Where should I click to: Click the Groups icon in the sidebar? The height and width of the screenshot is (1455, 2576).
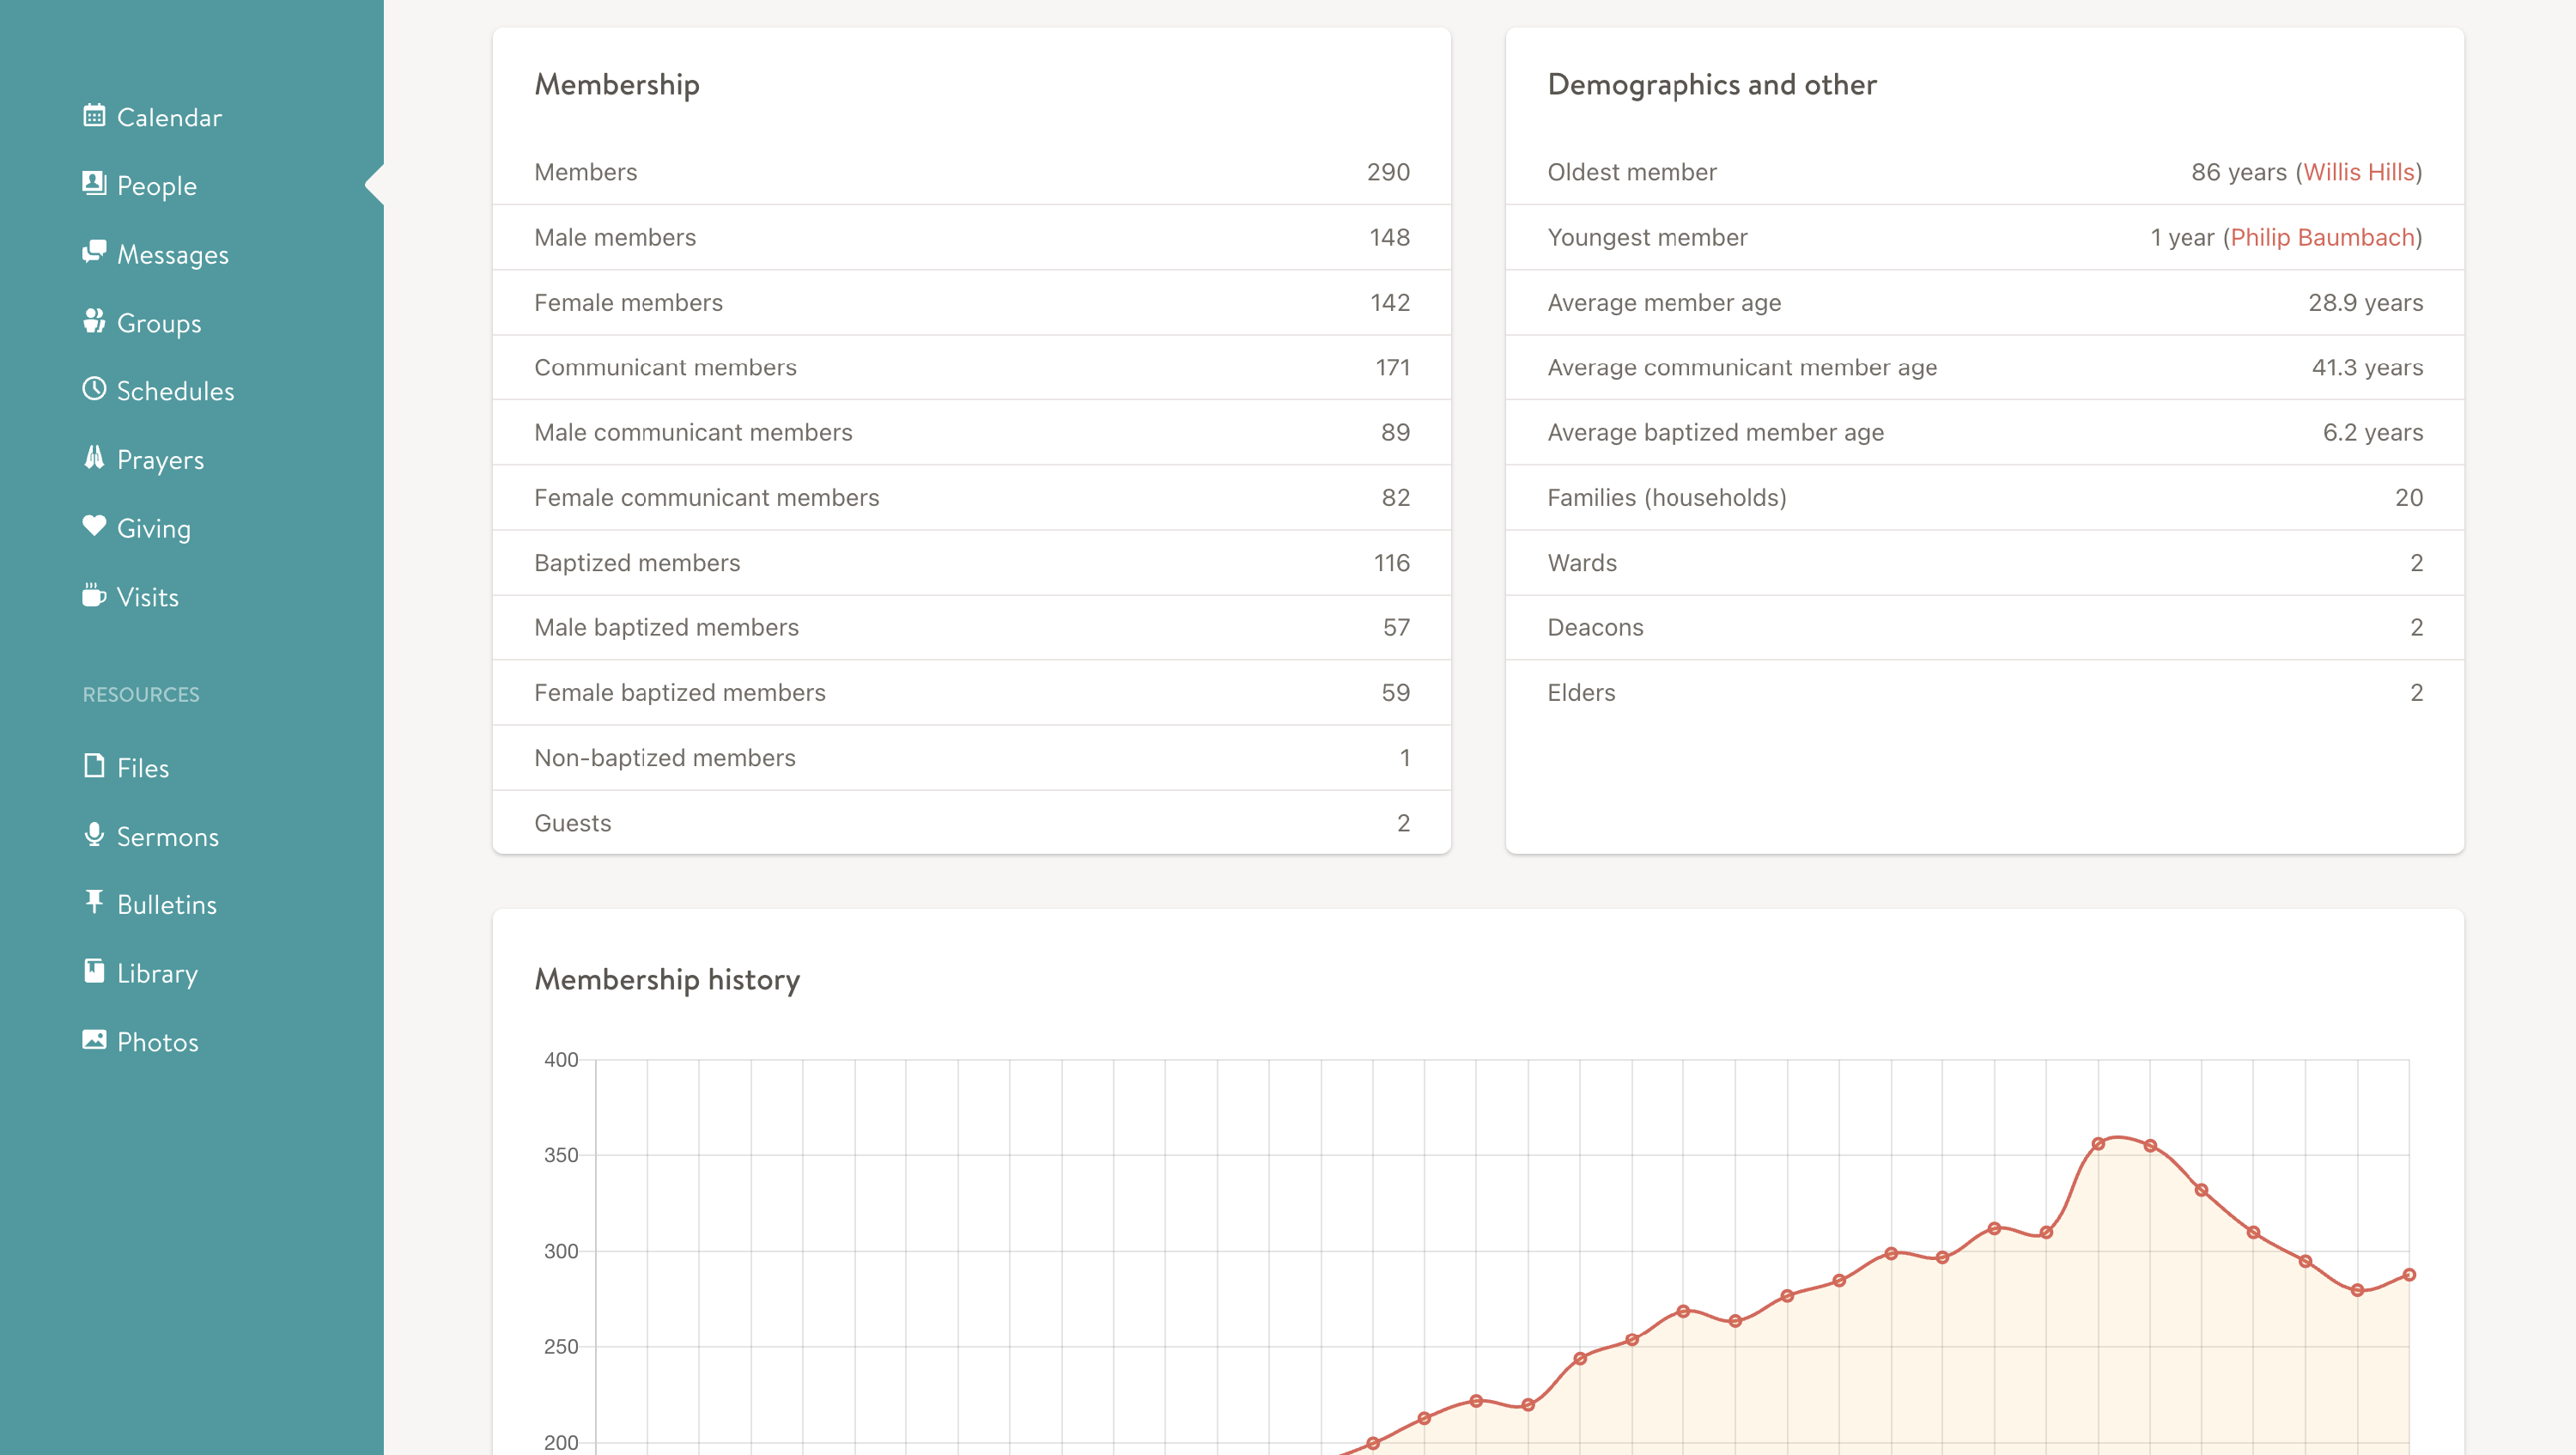pyautogui.click(x=94, y=321)
